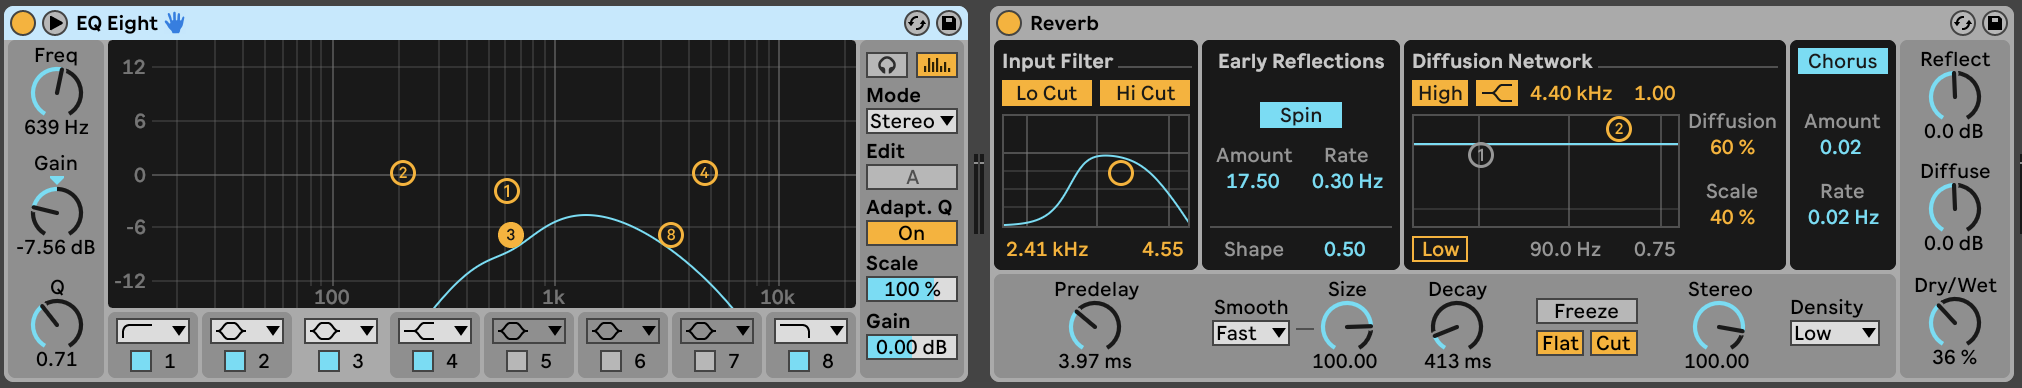2022x388 pixels.
Task: Open band 3 filter type dropdown
Action: [x=341, y=330]
